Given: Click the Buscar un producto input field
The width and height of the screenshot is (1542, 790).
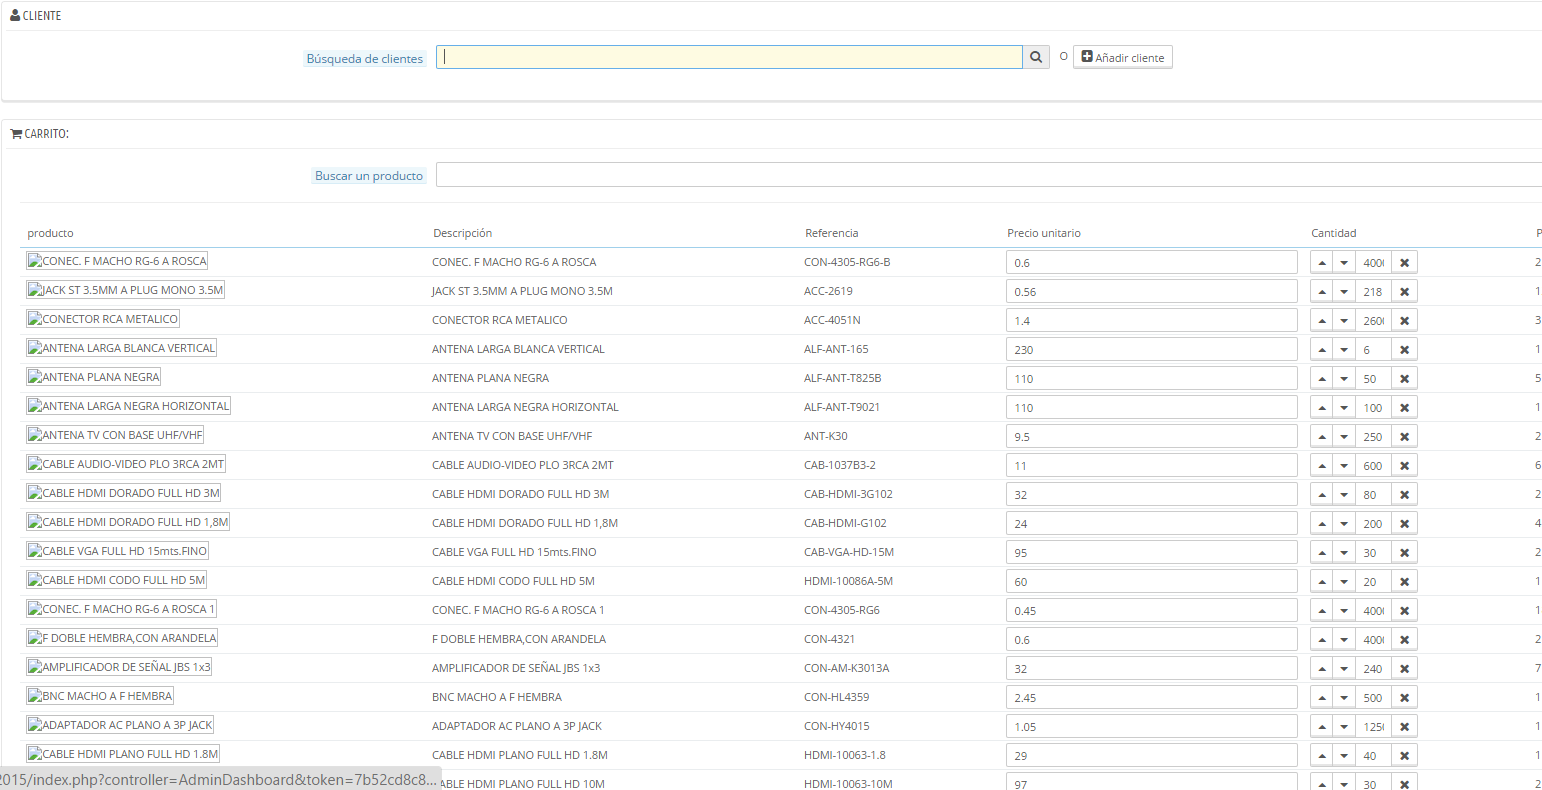Looking at the screenshot, I should [x=989, y=174].
